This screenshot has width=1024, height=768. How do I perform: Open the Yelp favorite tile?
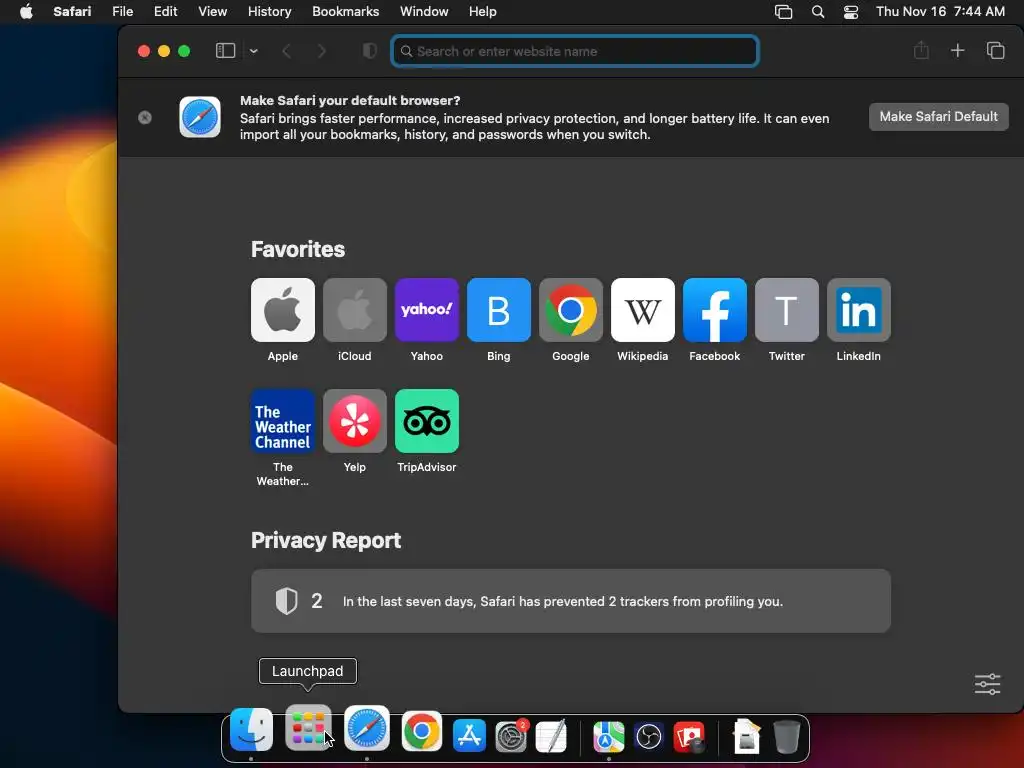355,421
